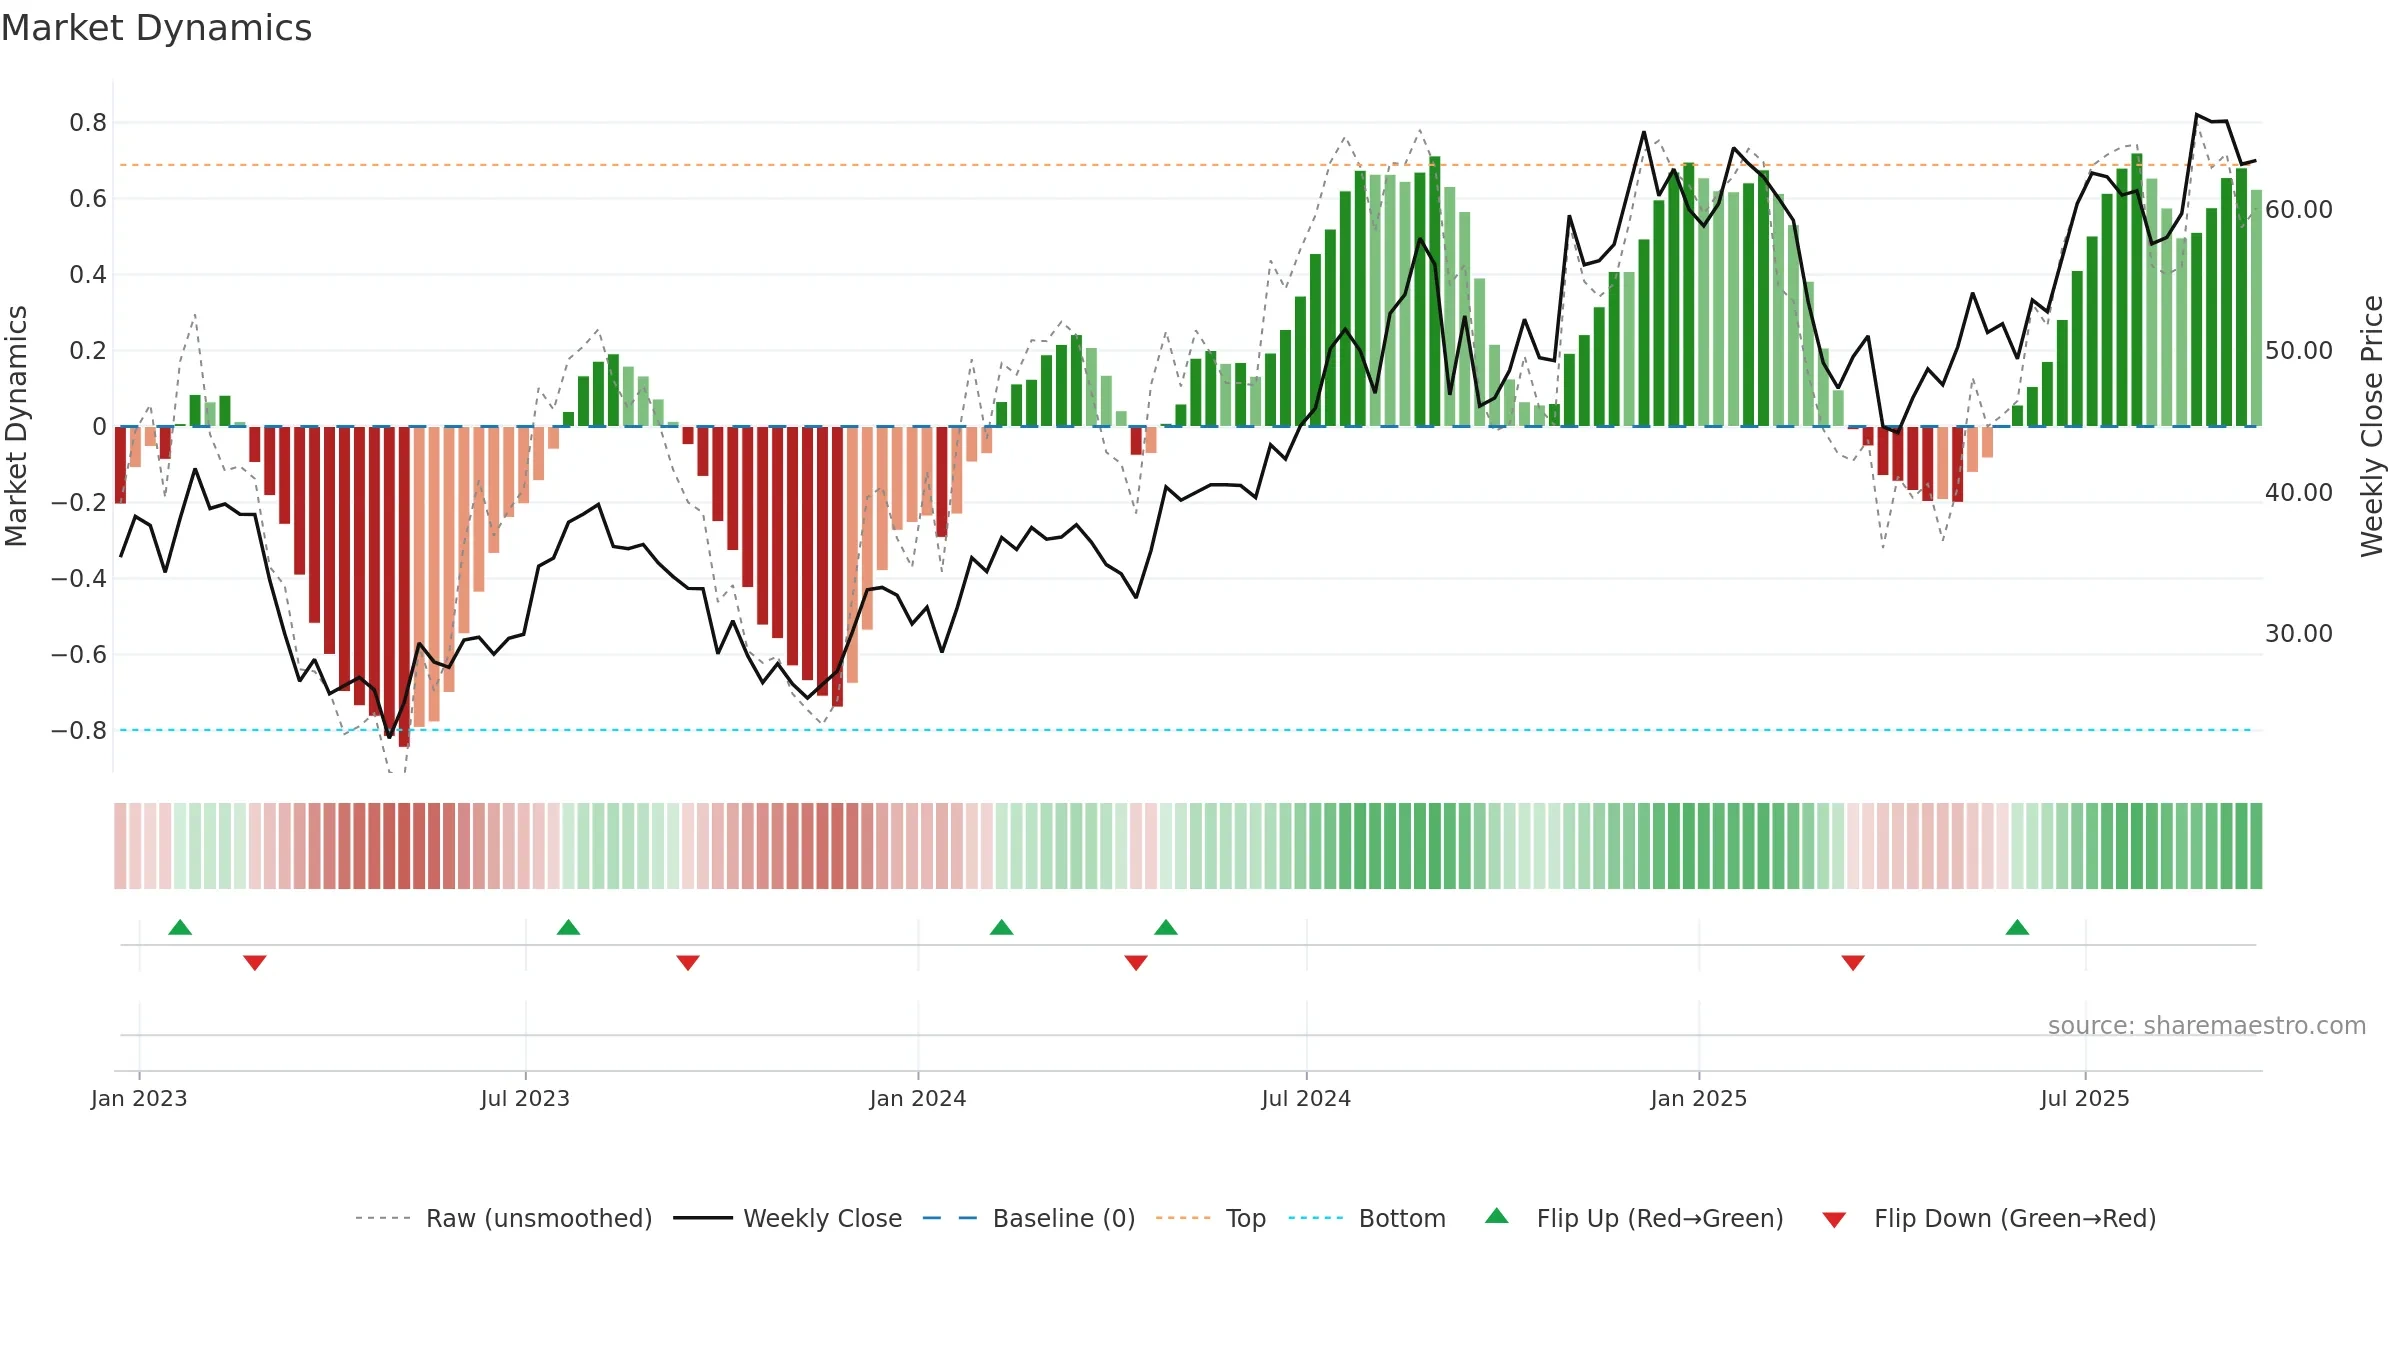Screen dimensions: 2400x1350
Task: Click the Market Dynamics vertical axis title
Action: (x=16, y=426)
